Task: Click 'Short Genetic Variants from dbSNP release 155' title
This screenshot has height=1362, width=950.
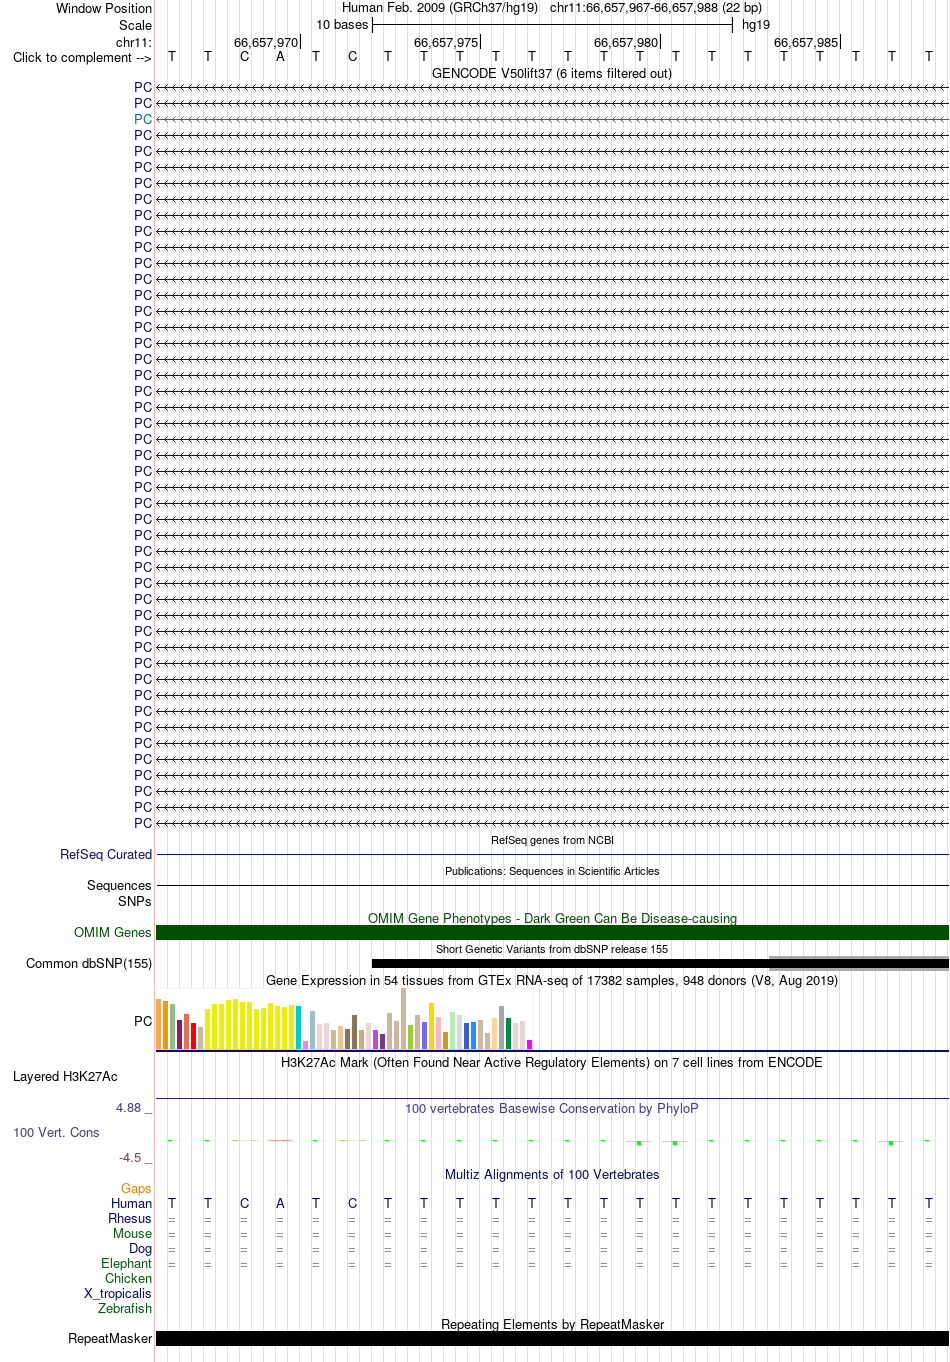Action: [x=552, y=949]
